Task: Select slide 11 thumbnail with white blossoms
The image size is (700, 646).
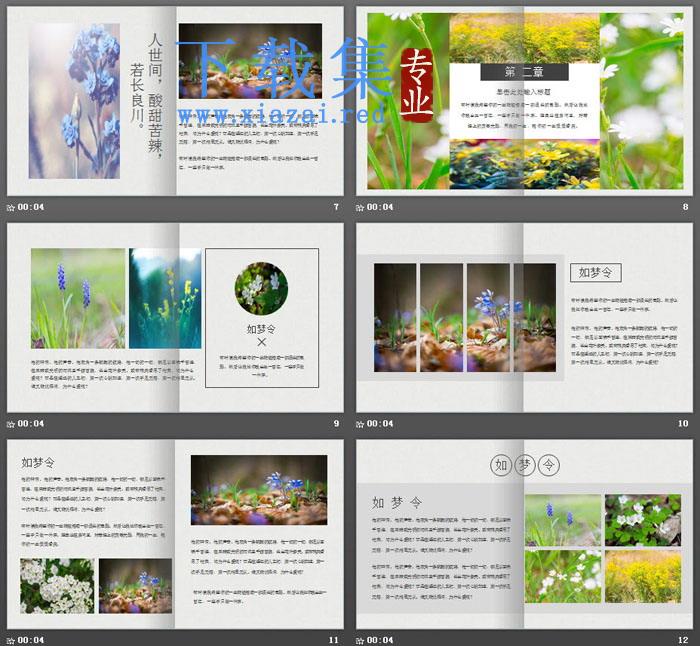Action: (x=175, y=534)
